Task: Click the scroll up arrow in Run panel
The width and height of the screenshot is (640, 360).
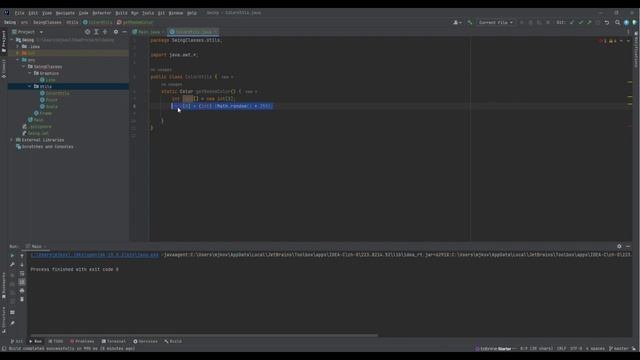Action: click(x=22, y=256)
